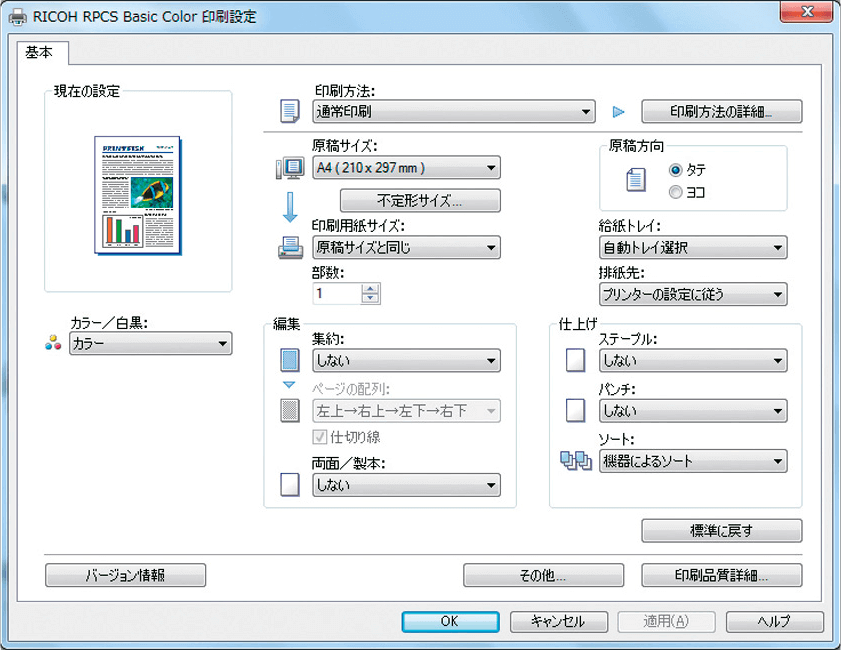Click the punch page icon beside パンチ
841x650 pixels.
point(575,410)
